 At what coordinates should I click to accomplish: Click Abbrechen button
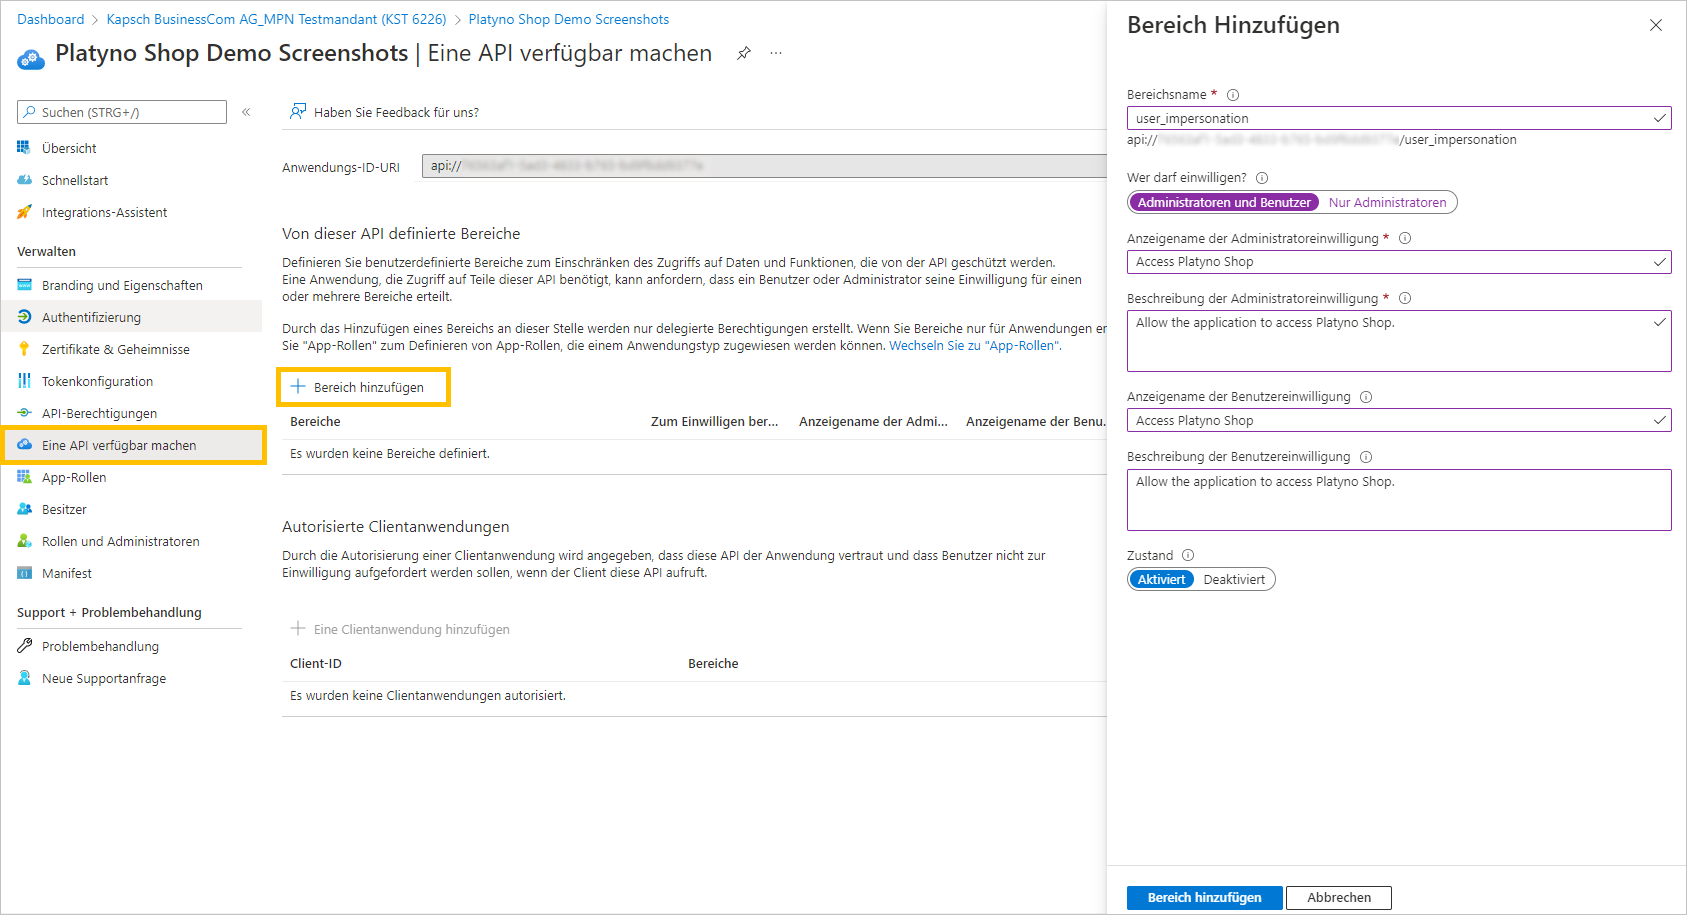point(1338,897)
